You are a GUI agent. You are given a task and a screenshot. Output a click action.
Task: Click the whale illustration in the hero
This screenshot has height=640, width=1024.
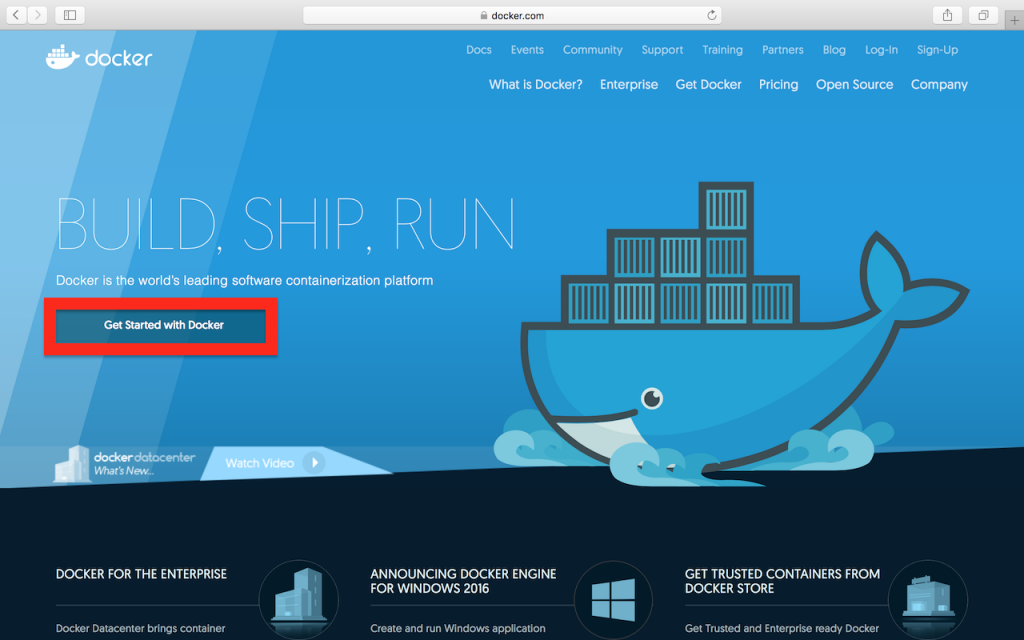point(731,336)
